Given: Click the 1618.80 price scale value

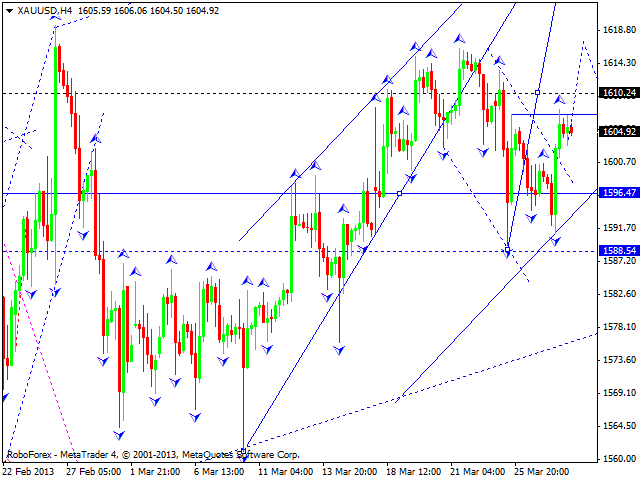Looking at the screenshot, I should click(x=619, y=30).
